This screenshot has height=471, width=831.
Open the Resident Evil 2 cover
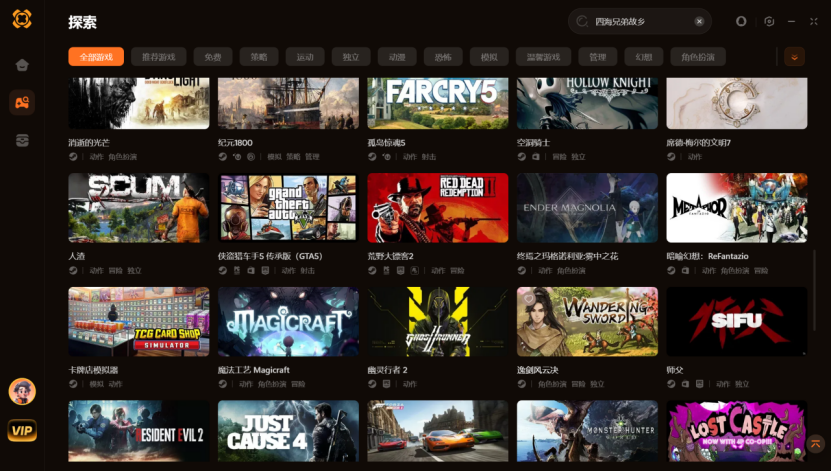pos(139,431)
